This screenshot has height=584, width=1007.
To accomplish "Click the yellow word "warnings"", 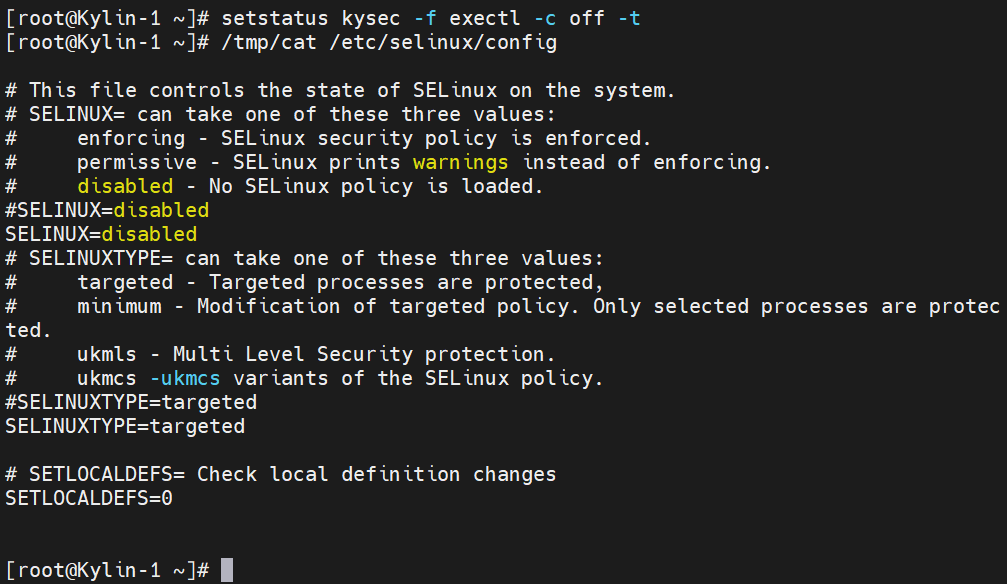I will click(461, 162).
